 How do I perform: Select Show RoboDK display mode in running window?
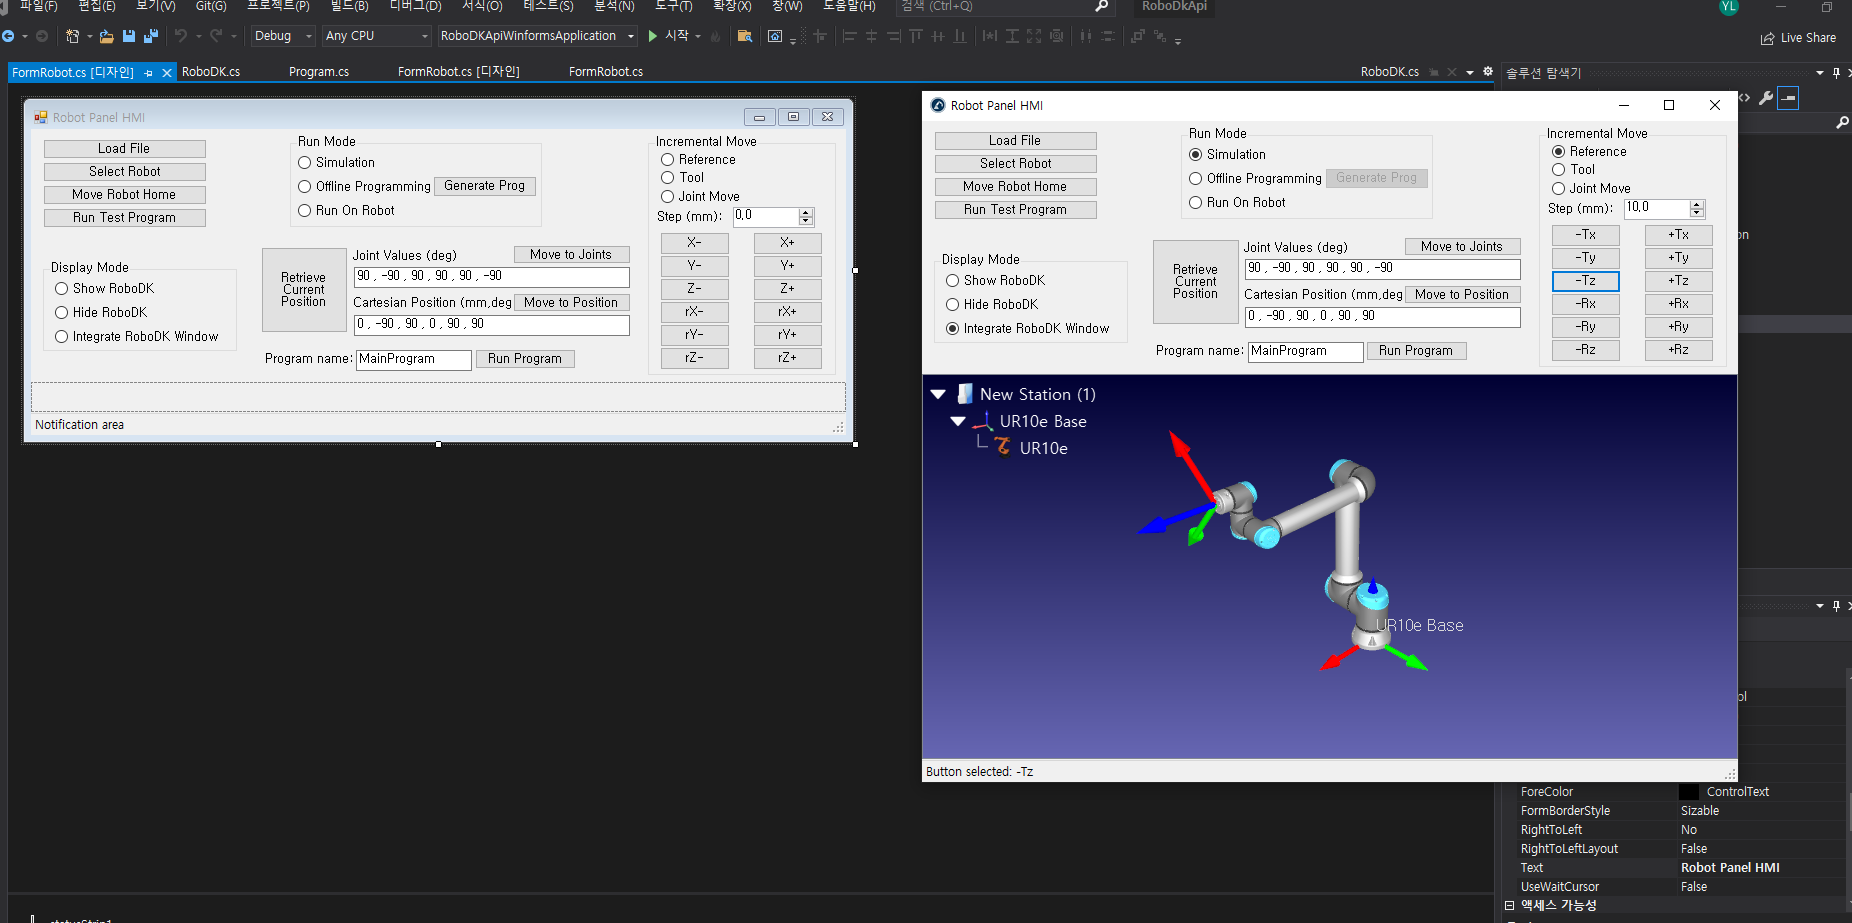click(952, 280)
